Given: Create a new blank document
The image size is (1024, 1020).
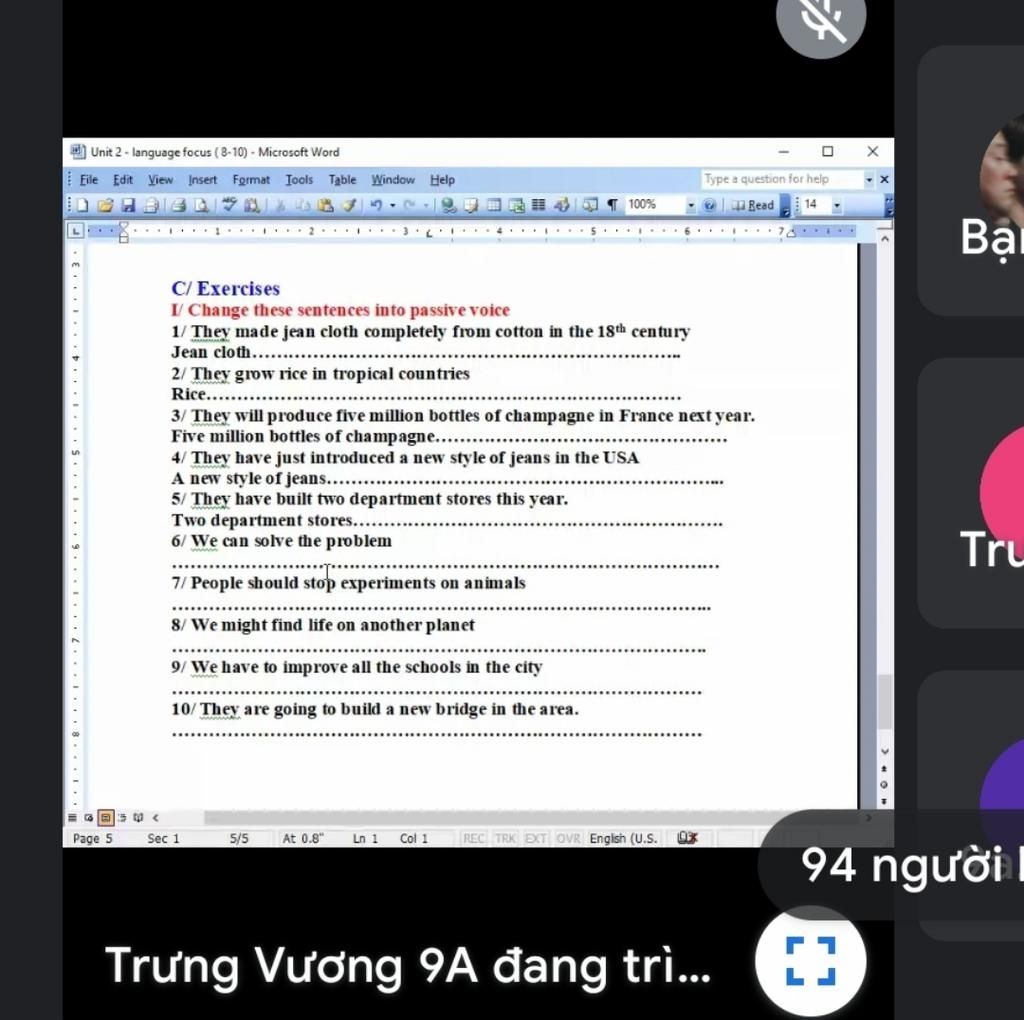Looking at the screenshot, I should point(82,205).
